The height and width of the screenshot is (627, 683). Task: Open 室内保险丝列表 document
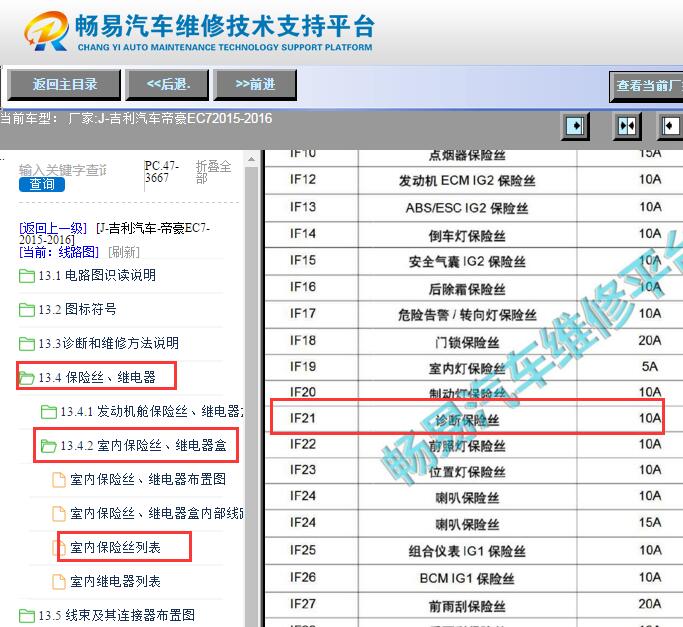coord(115,548)
